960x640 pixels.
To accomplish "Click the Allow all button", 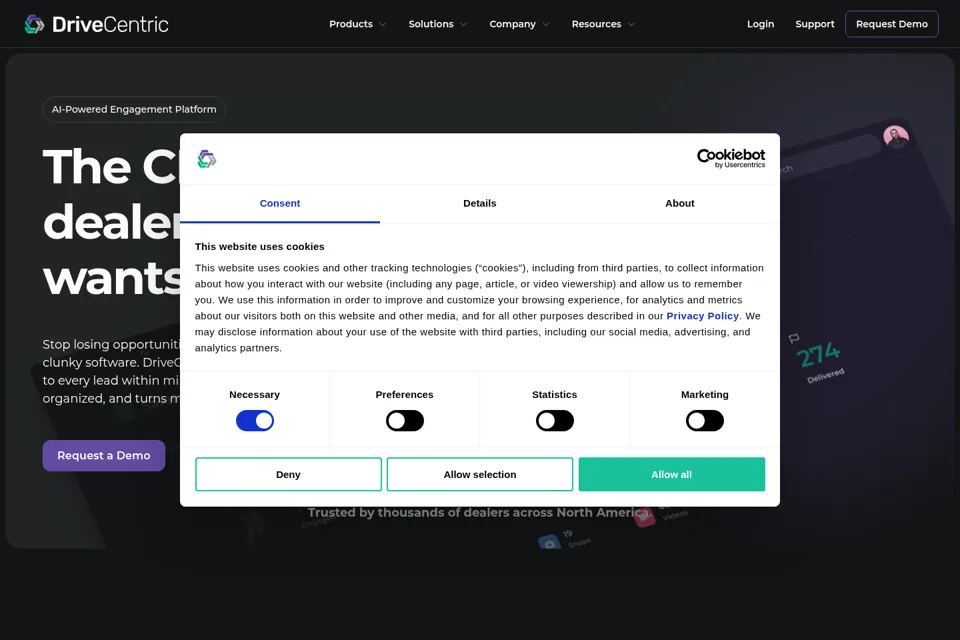I will click(x=672, y=474).
